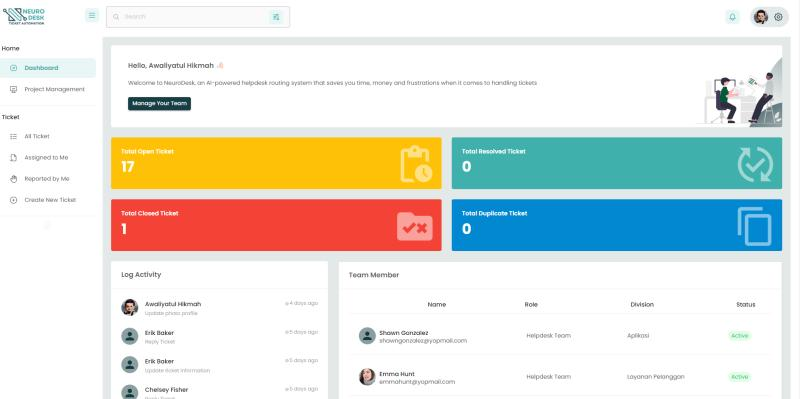Toggle the sidebar hamburger menu button
Image resolution: width=800 pixels, height=399 pixels.
92,16
